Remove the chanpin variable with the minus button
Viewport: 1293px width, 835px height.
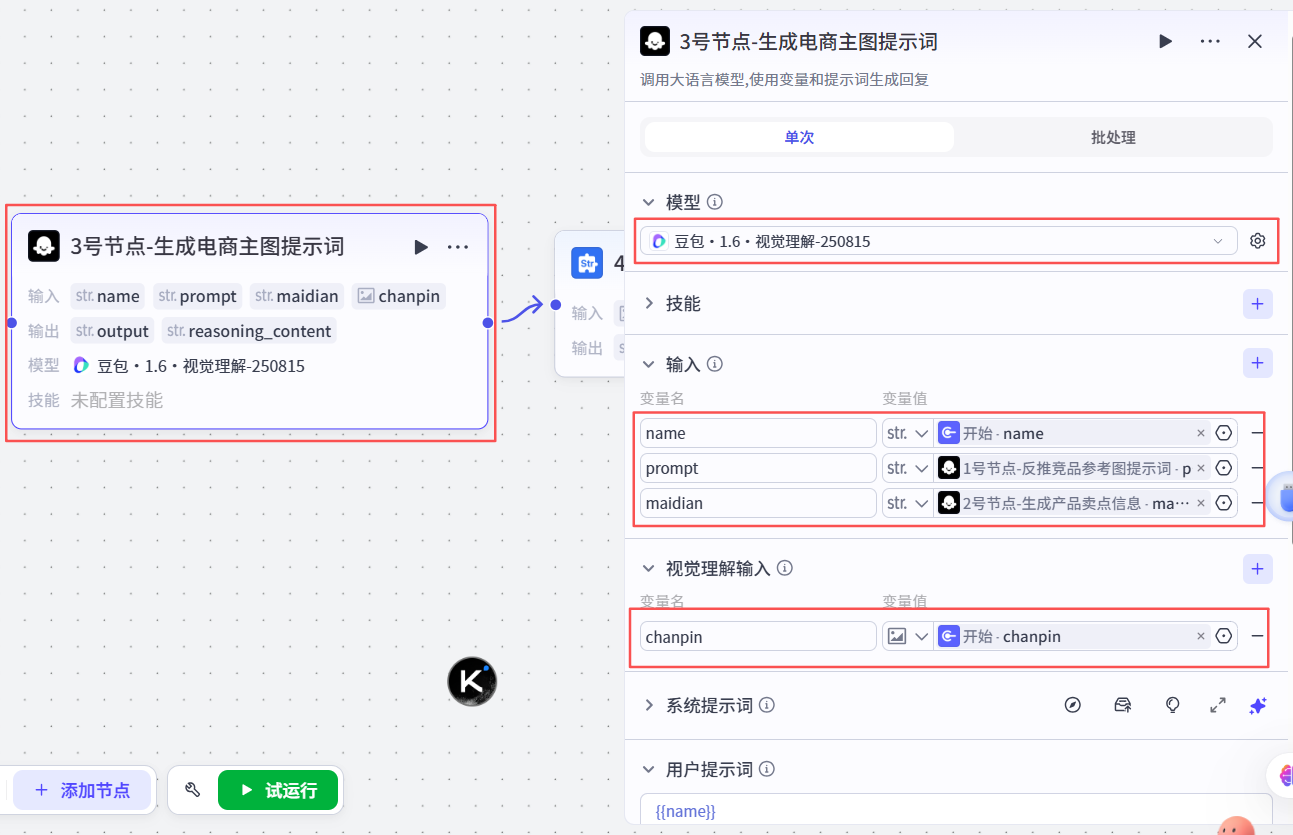[1257, 636]
